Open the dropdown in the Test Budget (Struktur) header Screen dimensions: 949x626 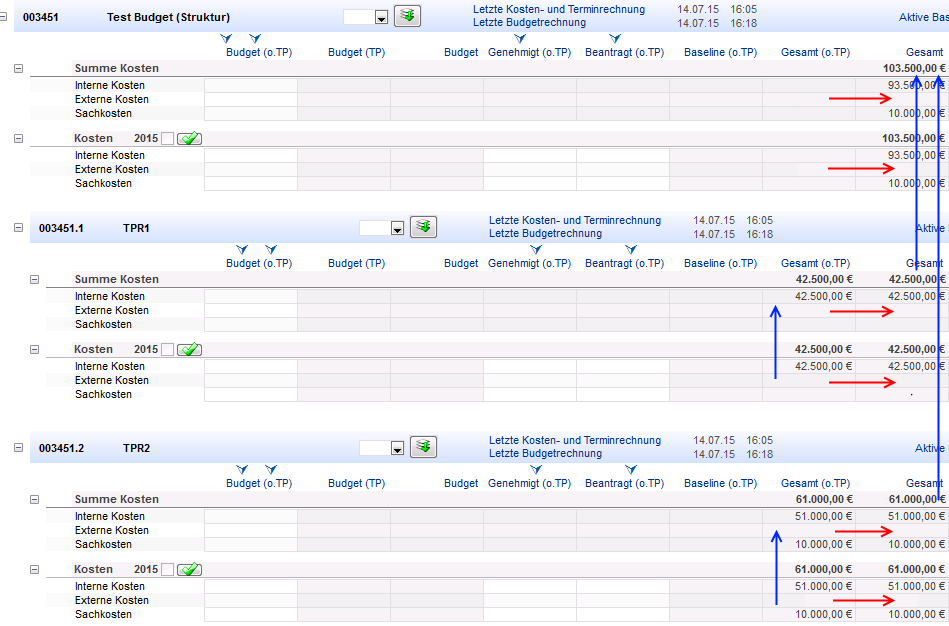381,18
